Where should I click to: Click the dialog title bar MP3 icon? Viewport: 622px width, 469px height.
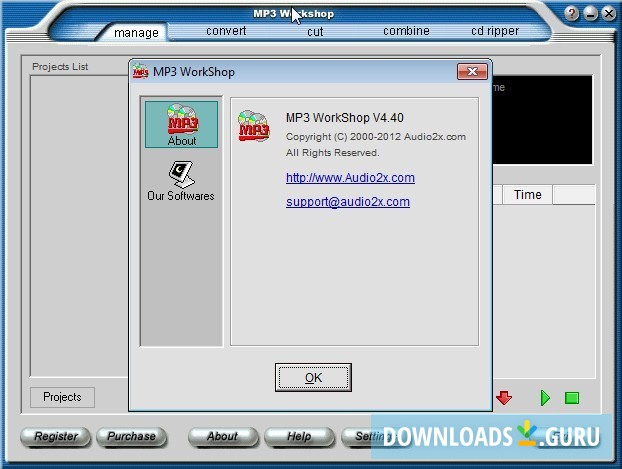(140, 71)
